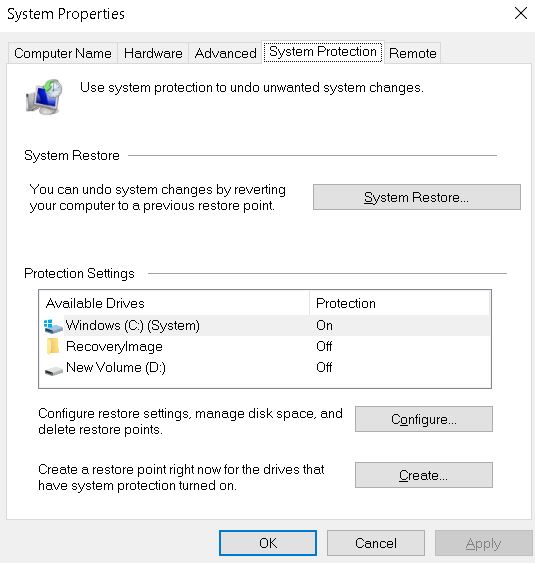
Task: Click the Windows (C:) drive icon
Action: coord(53,326)
